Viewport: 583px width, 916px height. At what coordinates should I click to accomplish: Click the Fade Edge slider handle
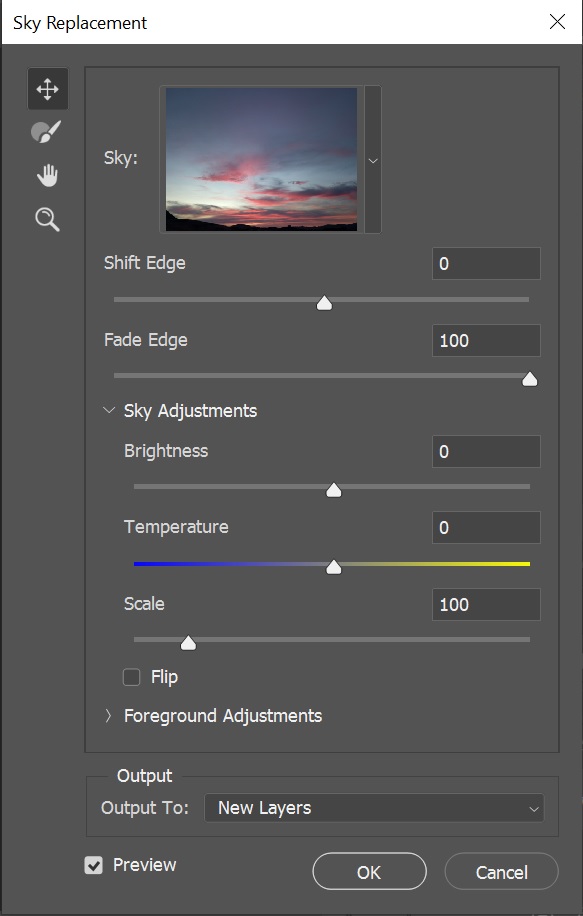(x=530, y=379)
